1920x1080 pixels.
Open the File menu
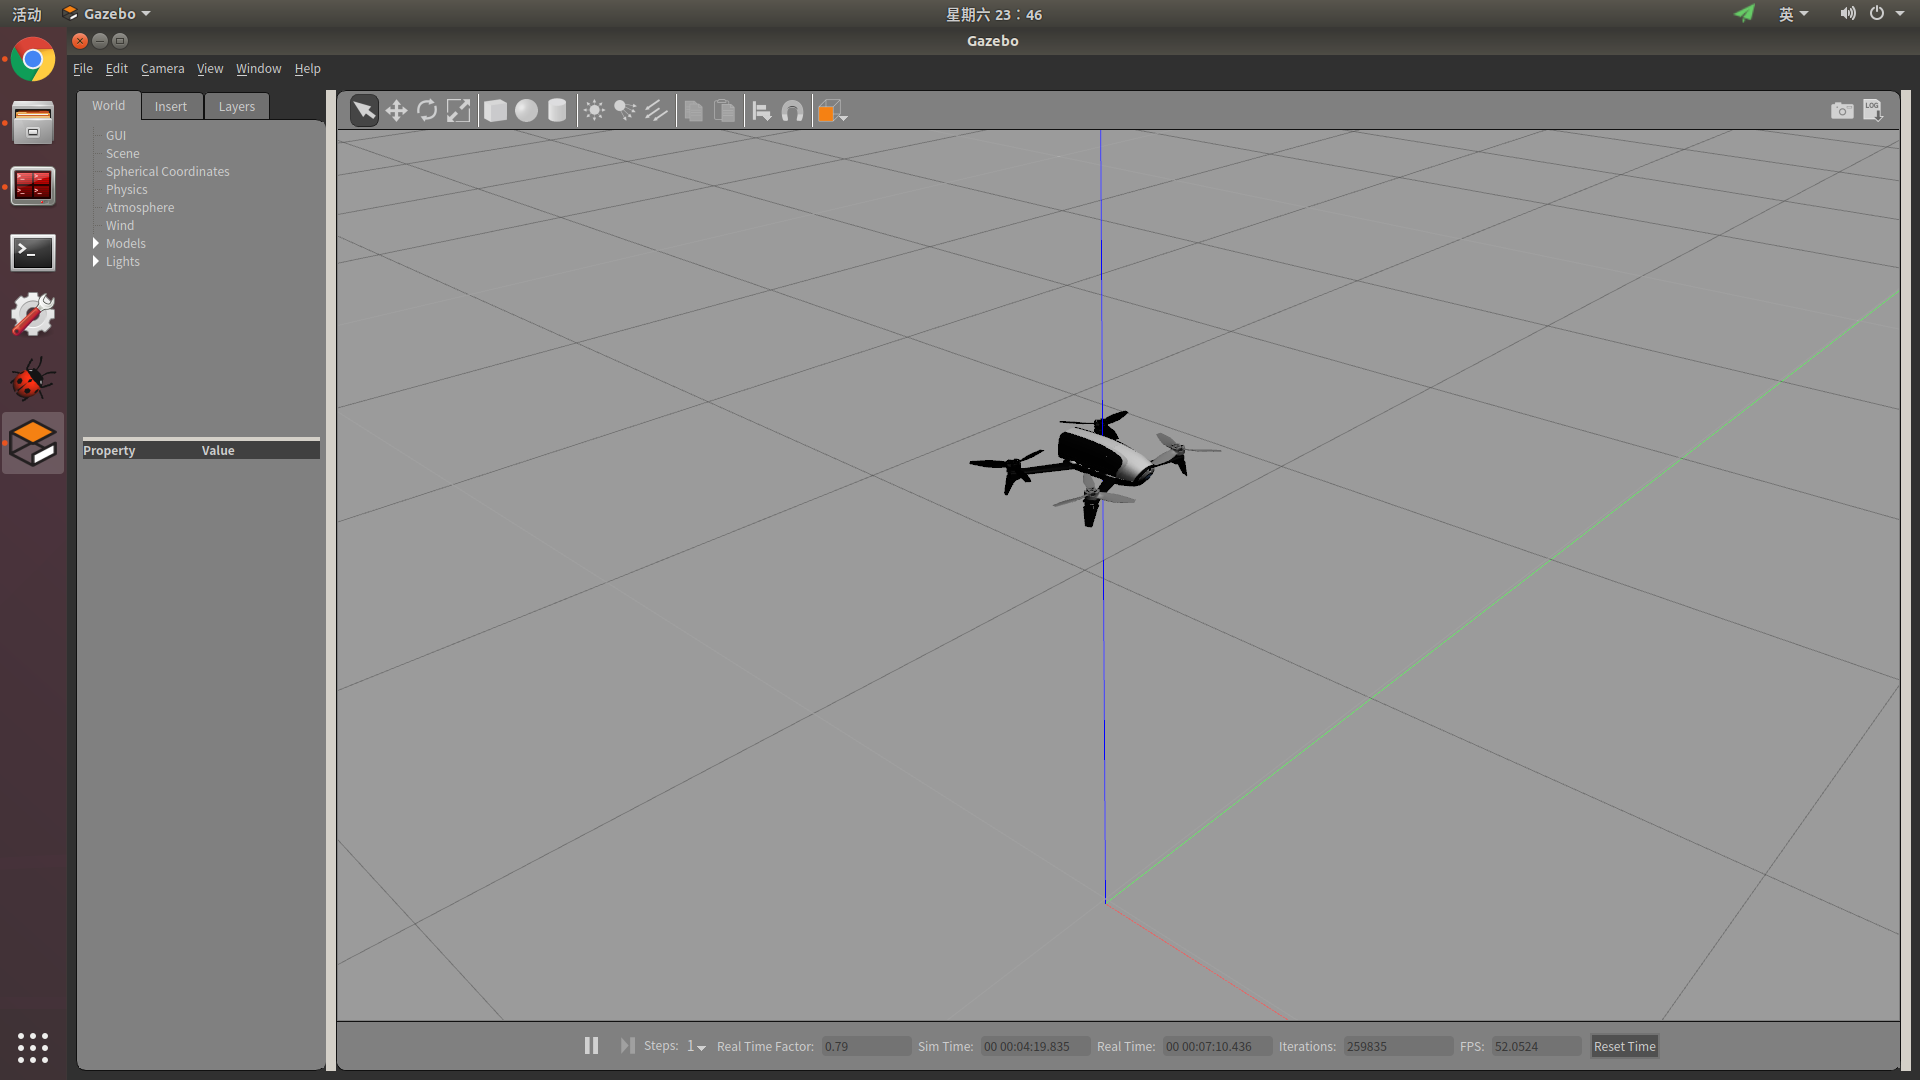[83, 69]
